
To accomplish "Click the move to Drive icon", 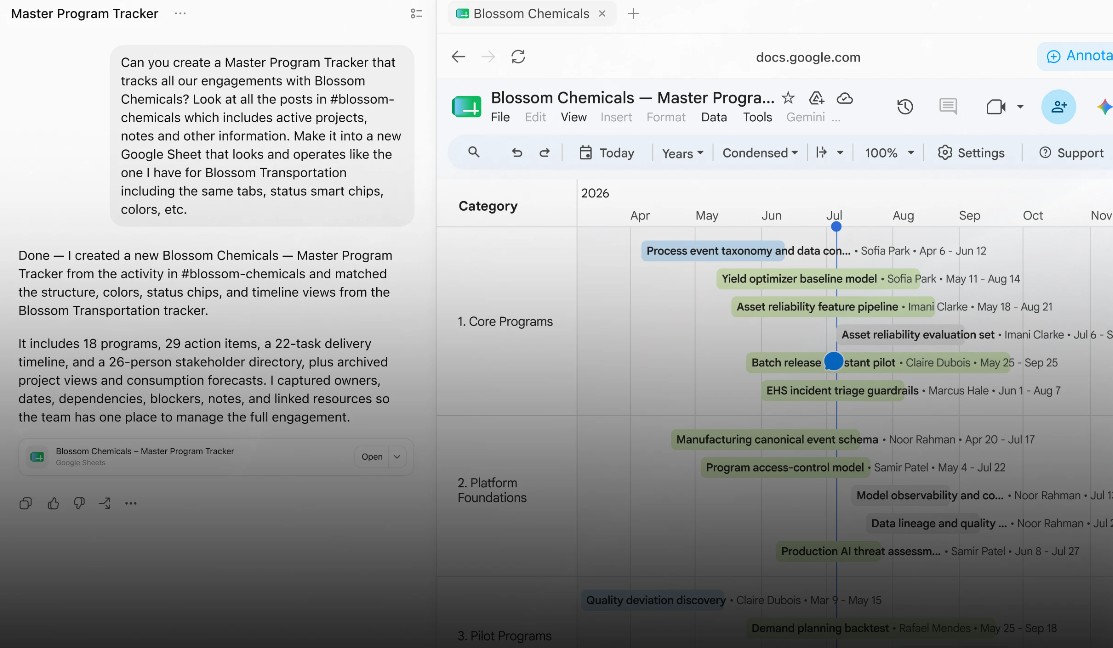I will 816,98.
